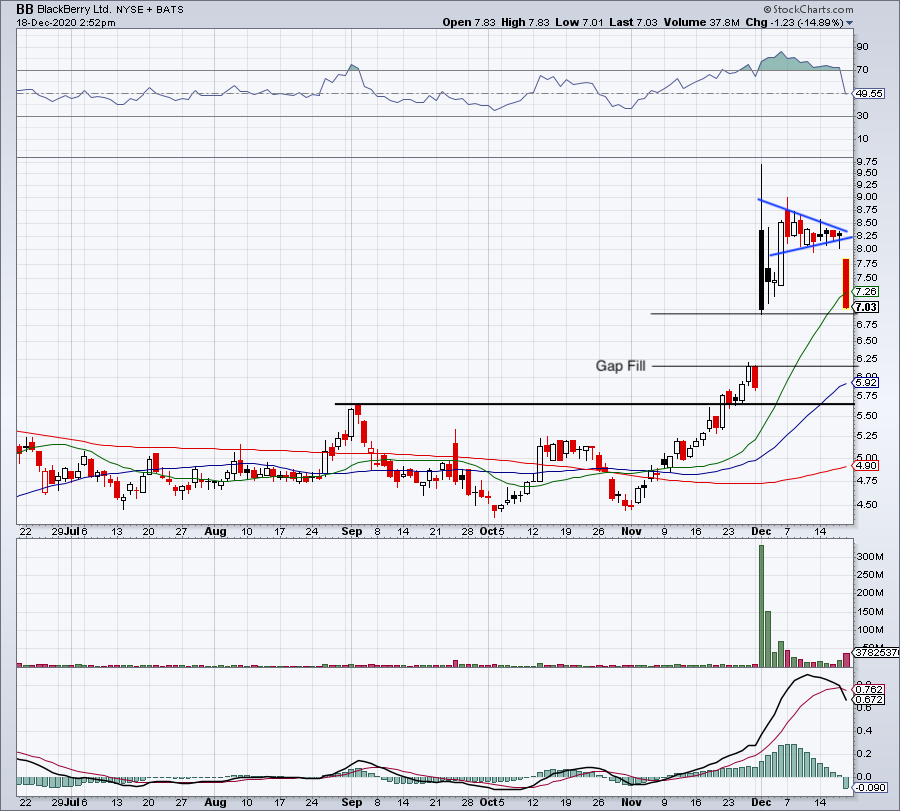Click the 5.92 moving average price tag
Viewport: 900px width, 811px height.
coord(866,382)
